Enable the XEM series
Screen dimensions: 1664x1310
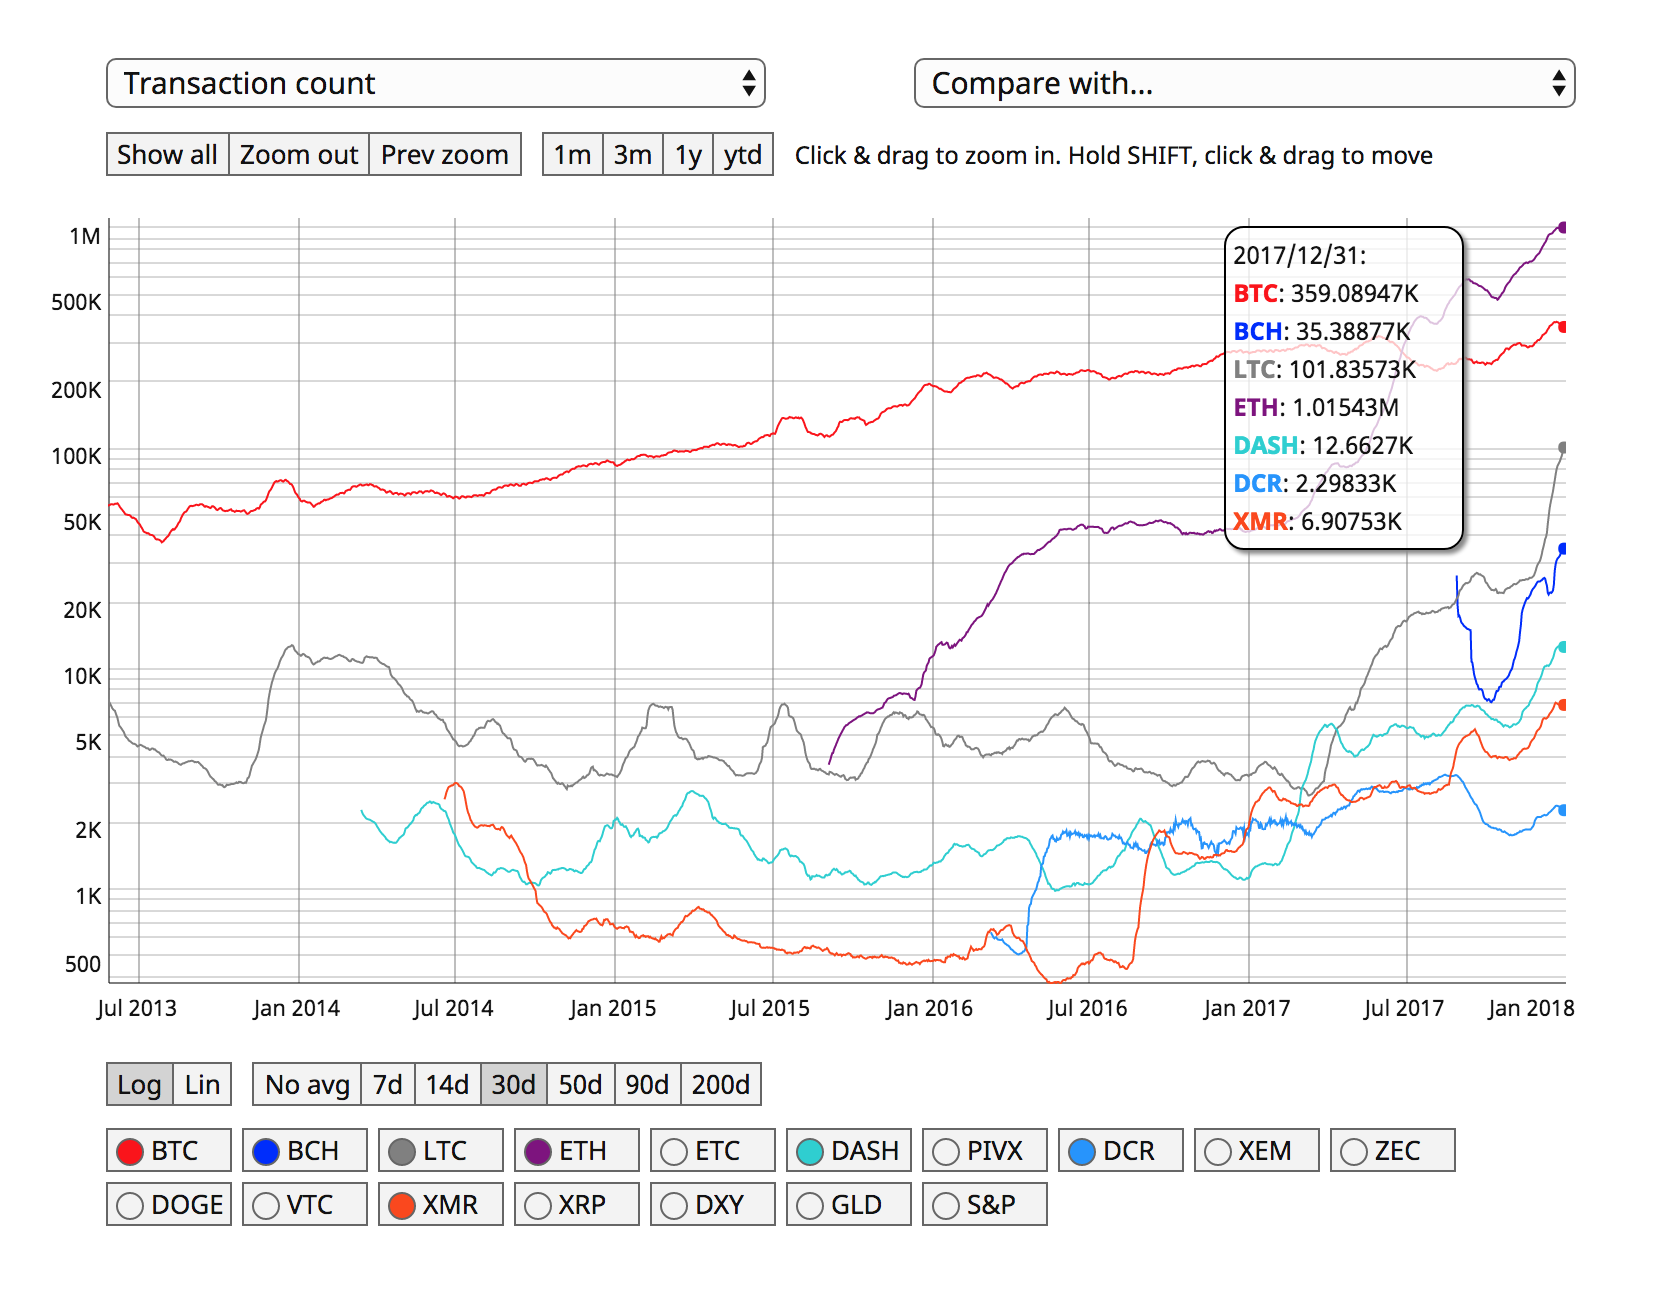tap(1257, 1150)
